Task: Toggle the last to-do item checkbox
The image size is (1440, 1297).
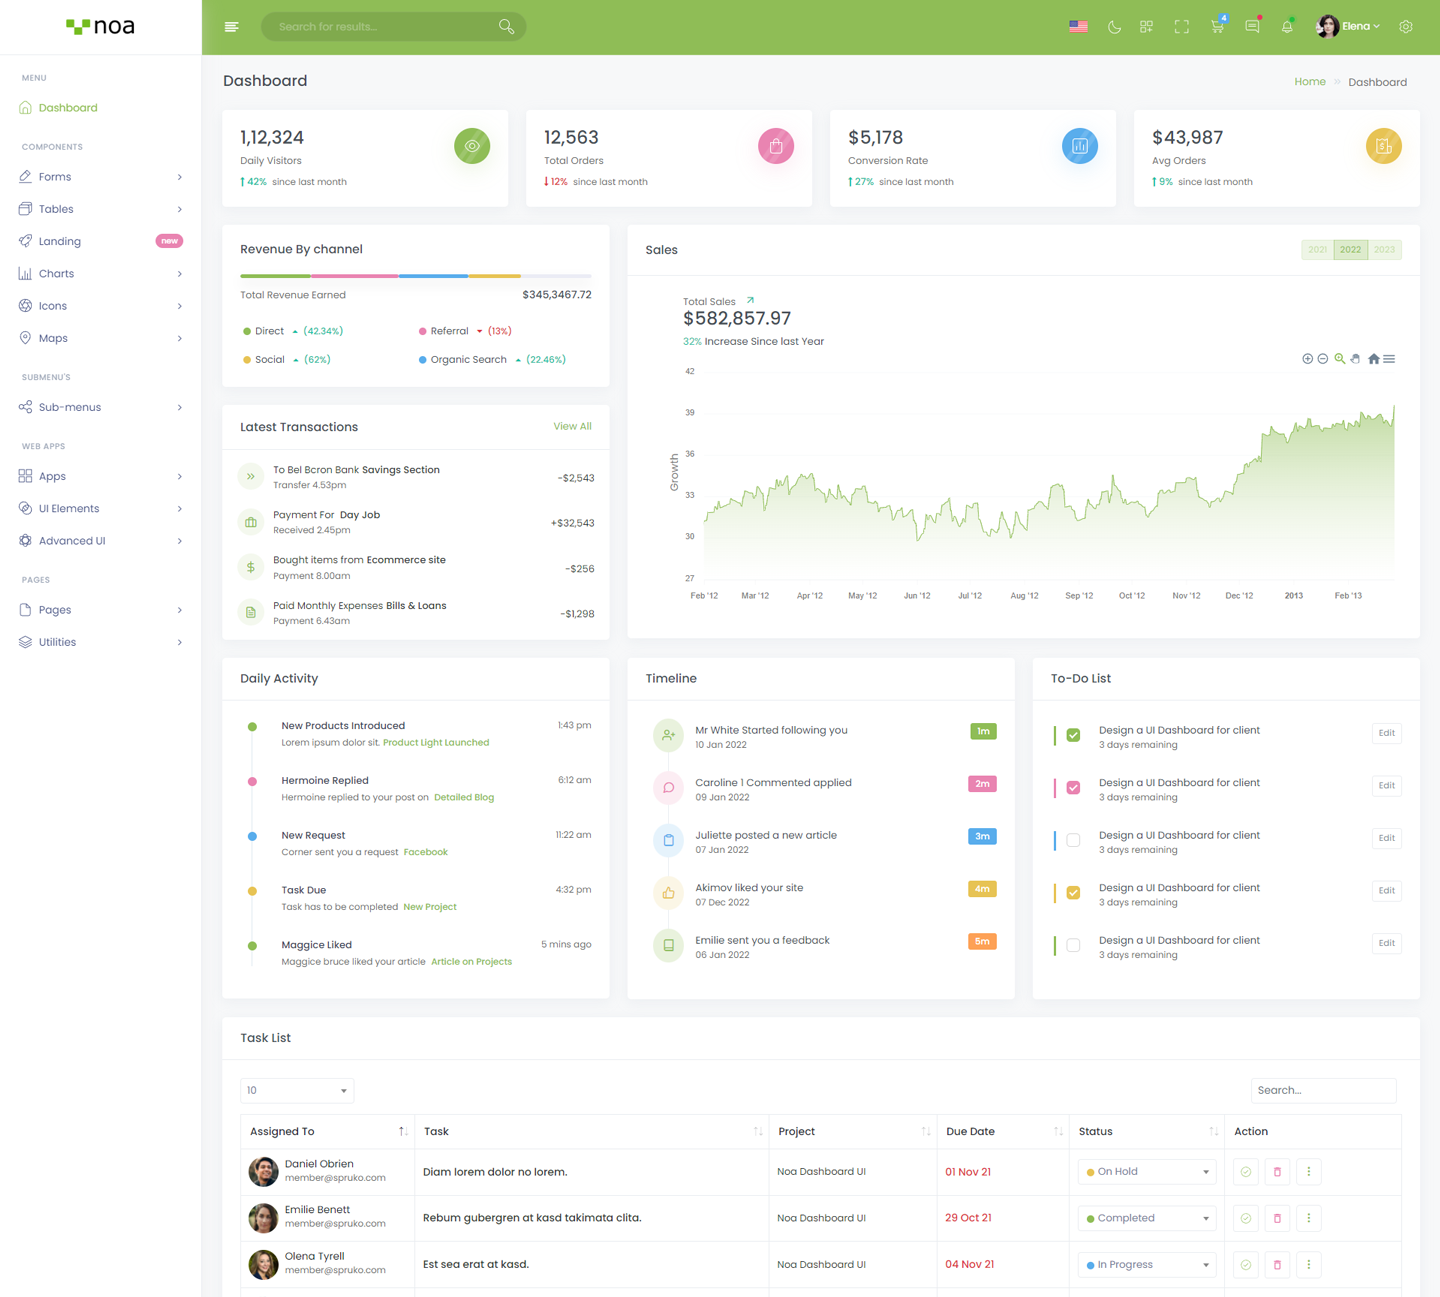Action: (1073, 945)
